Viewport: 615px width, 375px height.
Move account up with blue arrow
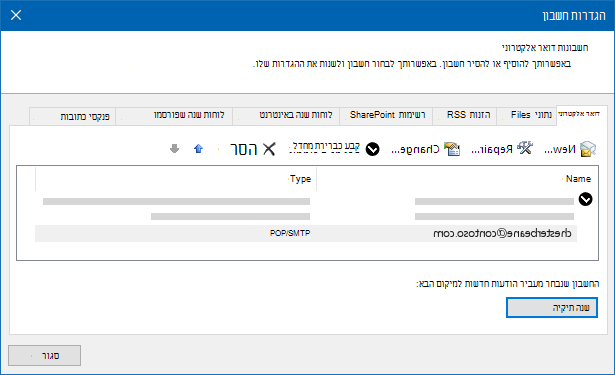[x=198, y=149]
